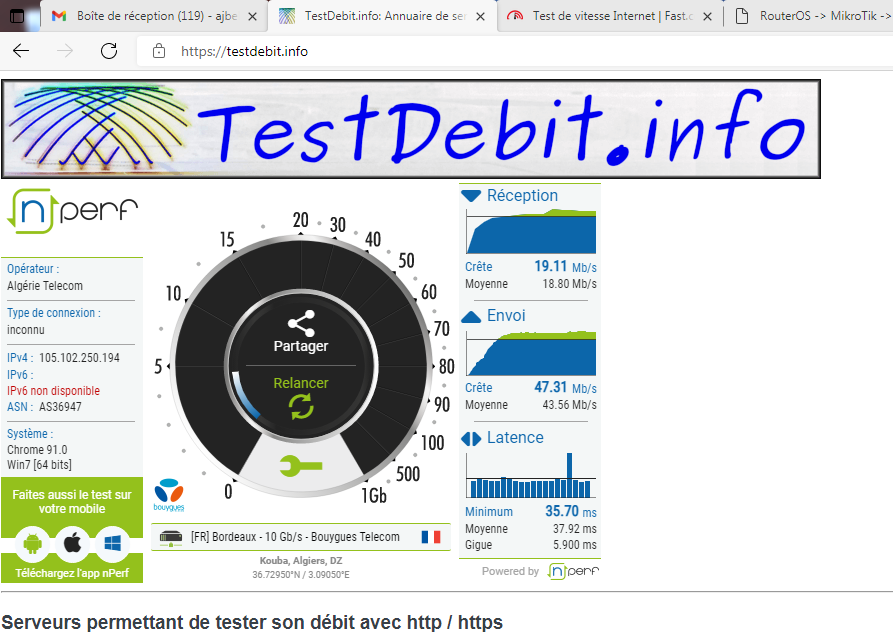This screenshot has width=893, height=632.
Task: Click the Android app download icon
Action: [33, 543]
